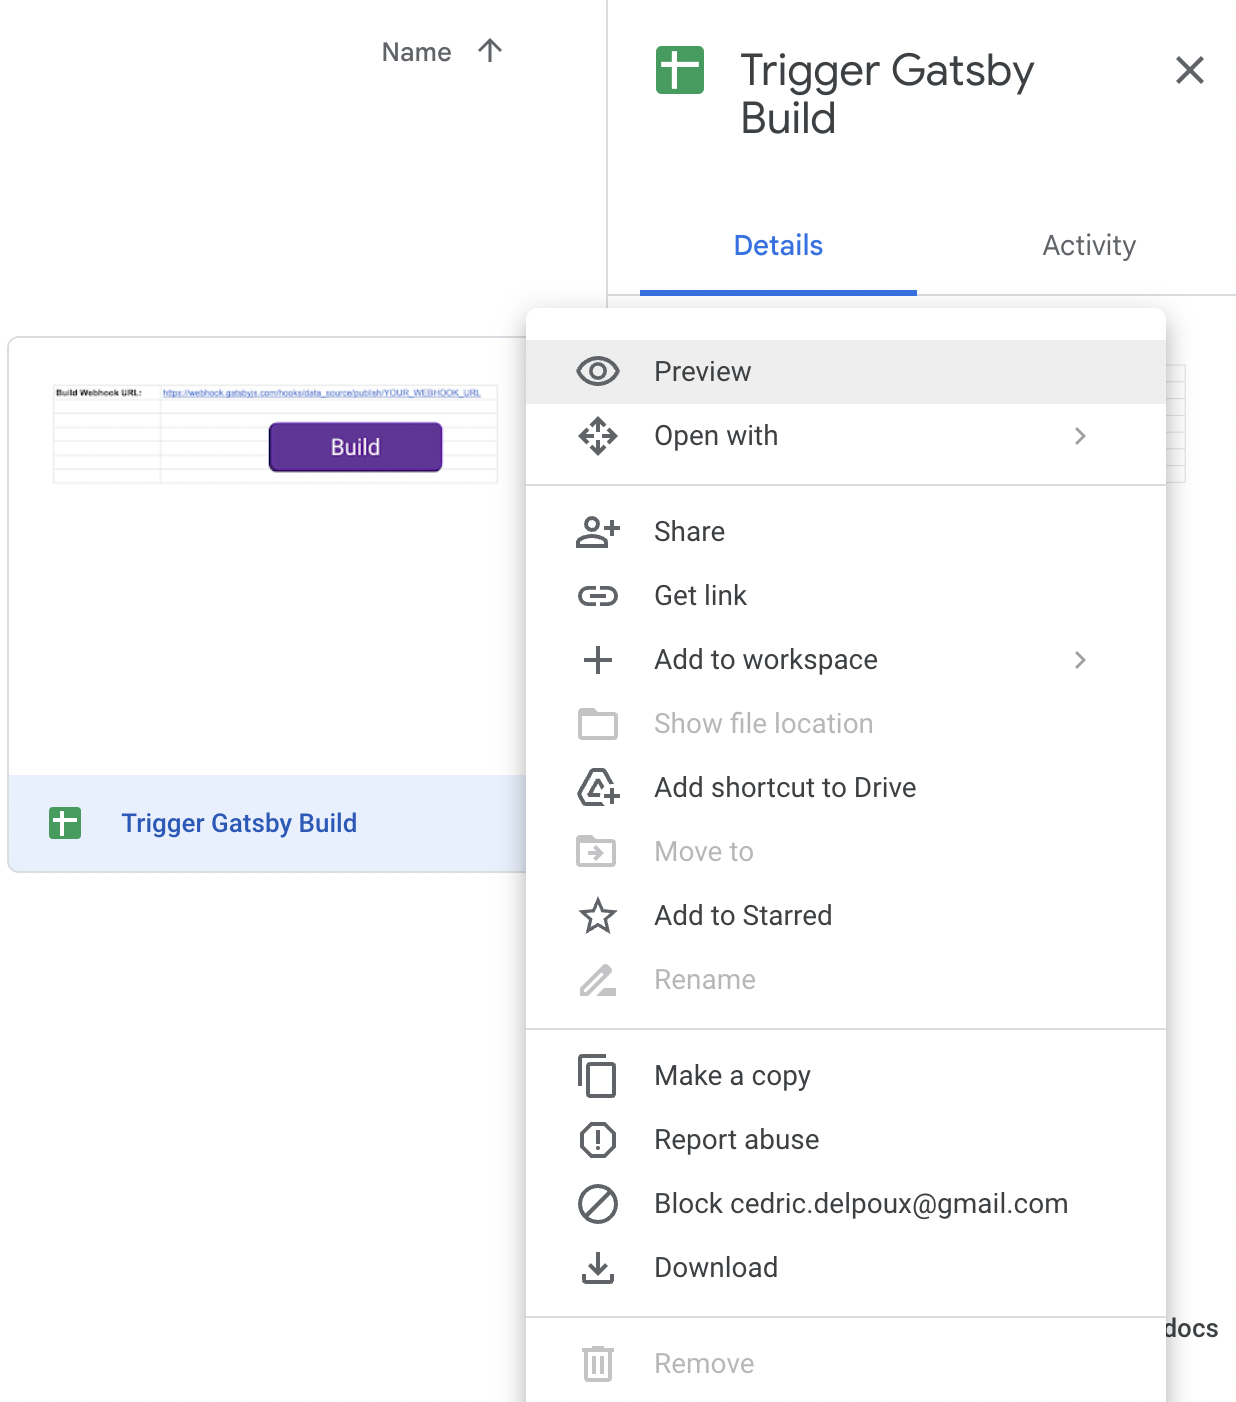Choose Preview from the context menu
The width and height of the screenshot is (1236, 1402).
pyautogui.click(x=846, y=372)
